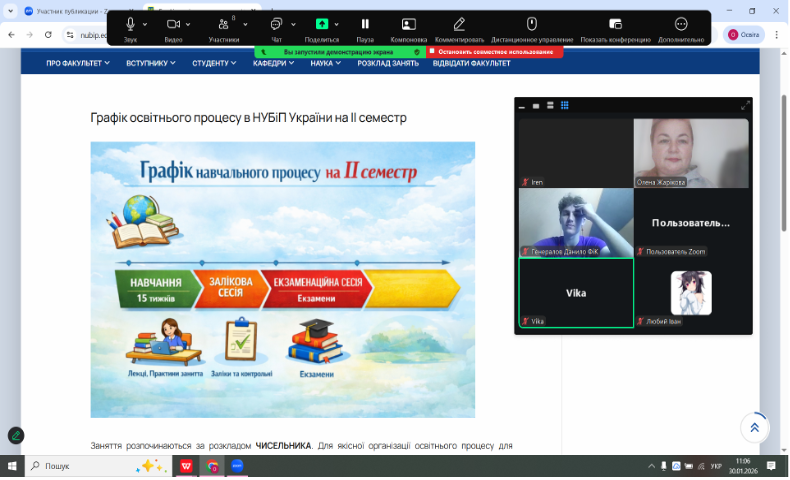
Task: Show hidden tray icons arrow
Action: point(651,466)
